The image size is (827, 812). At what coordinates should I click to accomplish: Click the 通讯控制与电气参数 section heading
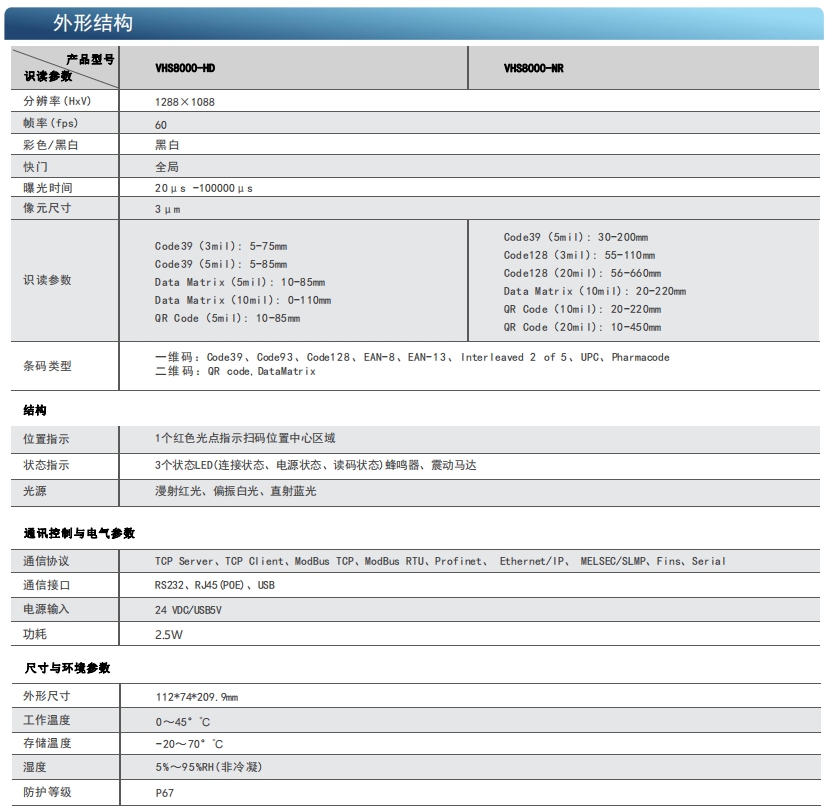coord(79,533)
